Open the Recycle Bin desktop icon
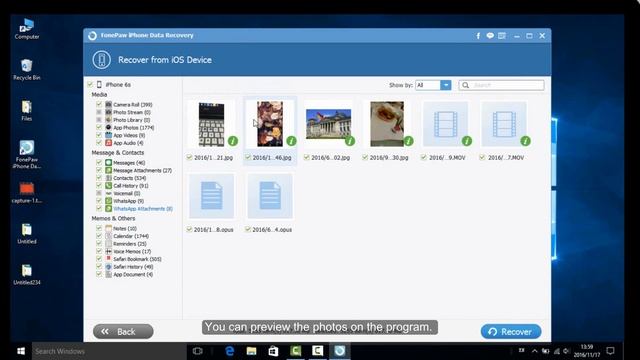 click(x=27, y=69)
